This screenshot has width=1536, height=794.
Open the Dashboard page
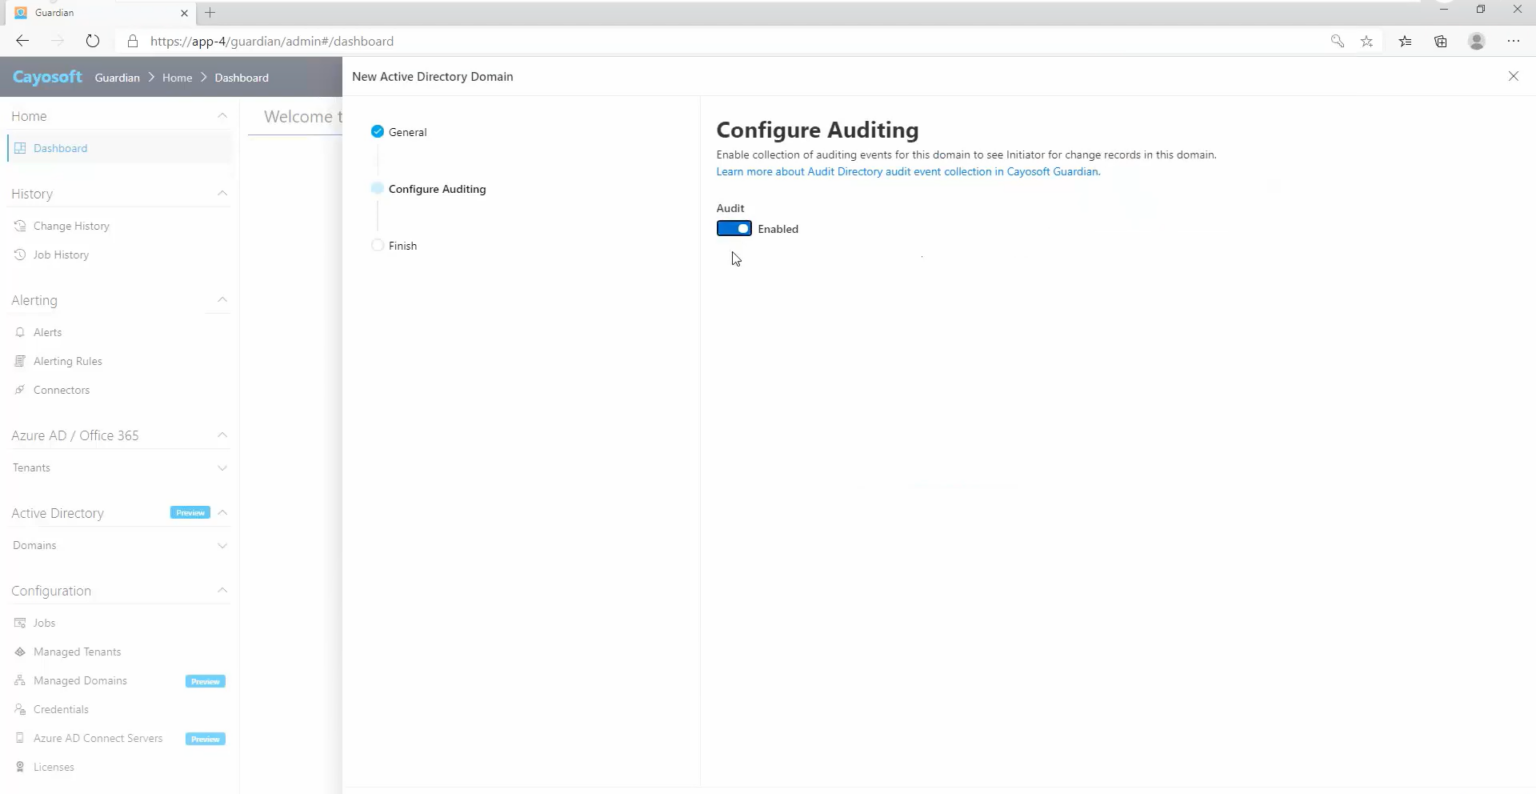(x=60, y=147)
